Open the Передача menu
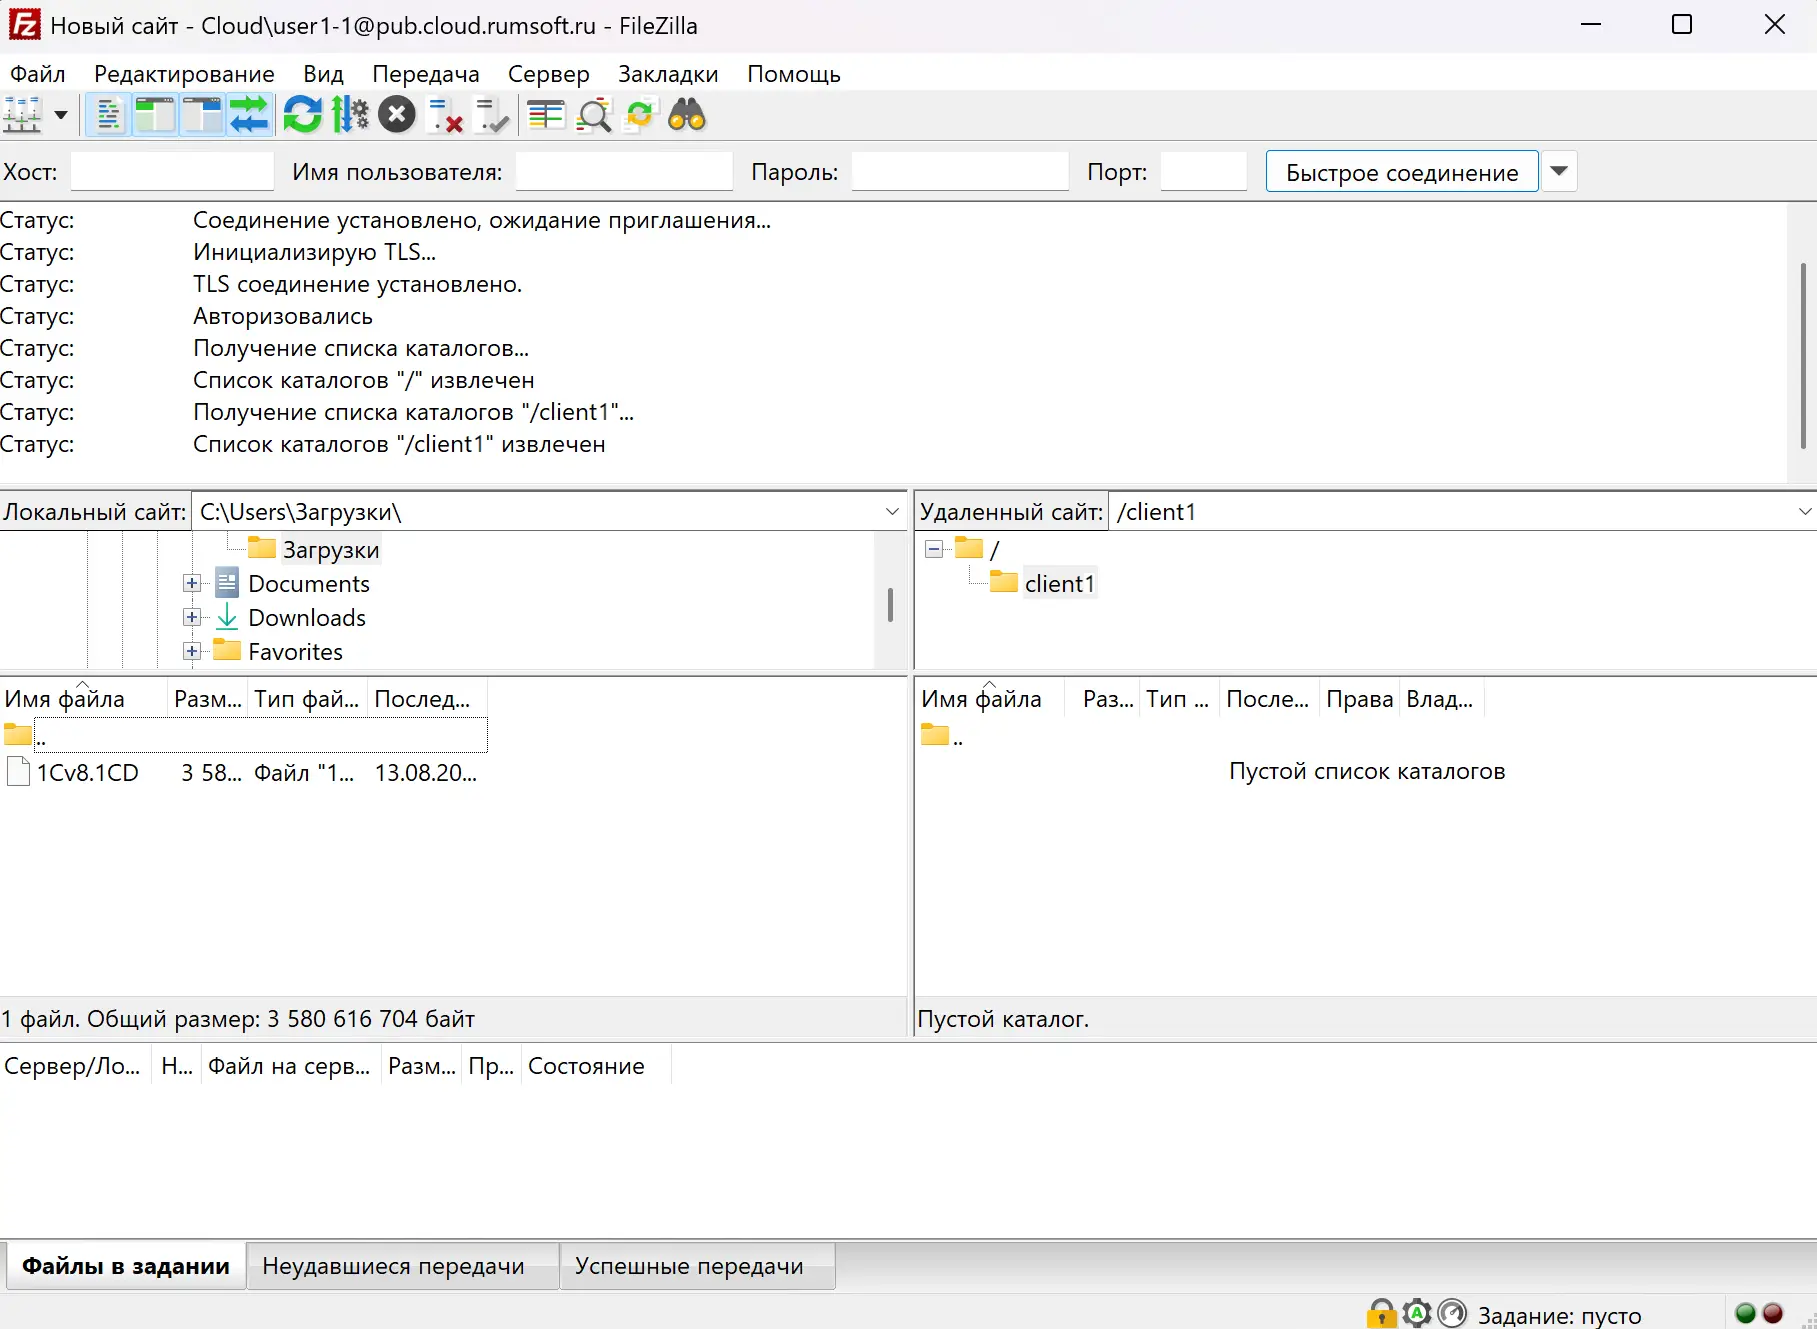Screen dimensions: 1817x1329 [426, 74]
